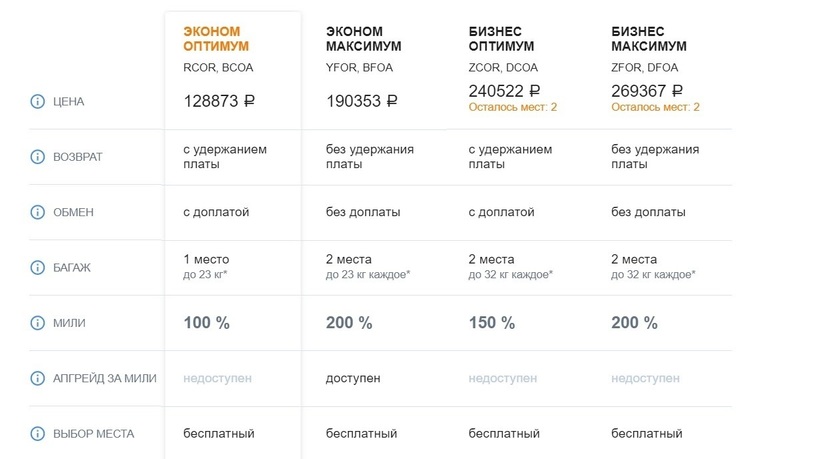Click the БАГАЖ info icon
This screenshot has height=459, width=820.
click(x=39, y=268)
